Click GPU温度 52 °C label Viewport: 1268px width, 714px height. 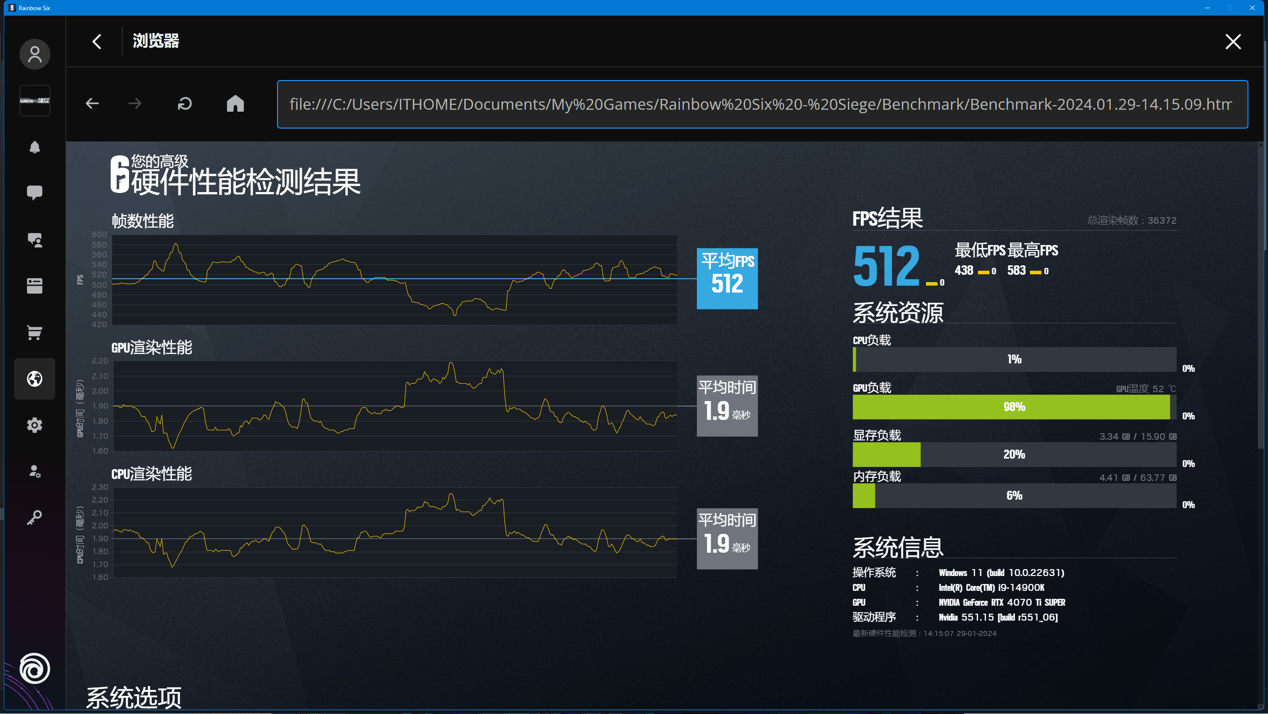pyautogui.click(x=1146, y=388)
